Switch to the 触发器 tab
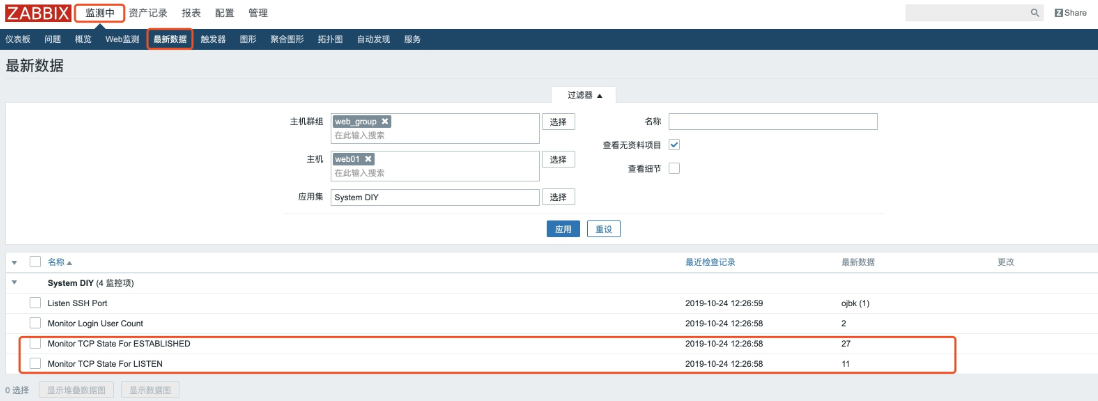The height and width of the screenshot is (401, 1098). 213,39
